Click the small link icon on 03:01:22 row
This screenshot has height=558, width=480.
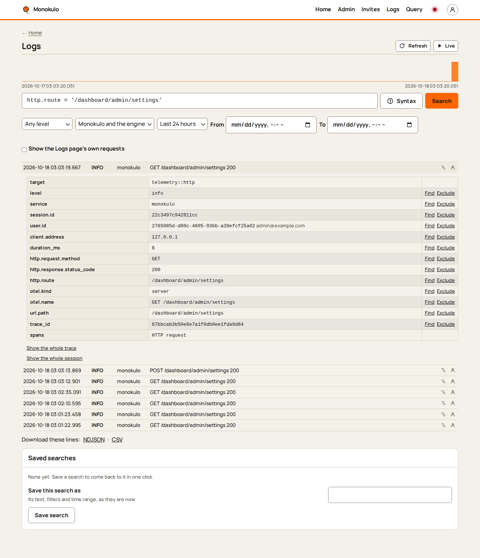443,425
